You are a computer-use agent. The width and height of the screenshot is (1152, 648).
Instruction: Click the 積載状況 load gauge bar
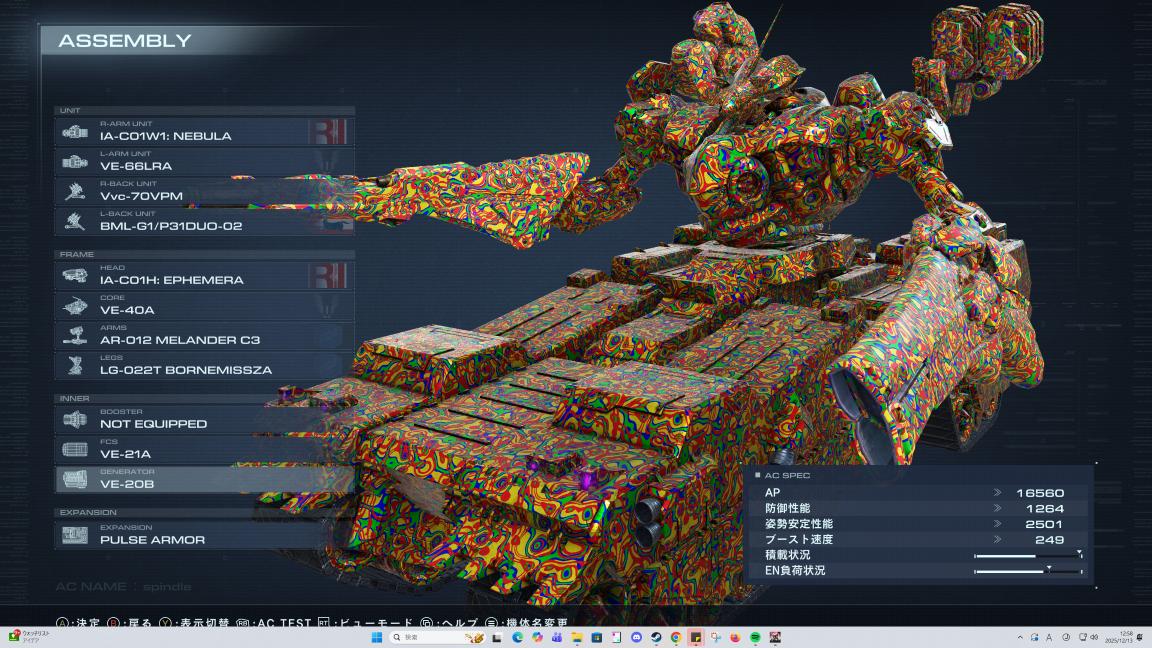(1028, 555)
